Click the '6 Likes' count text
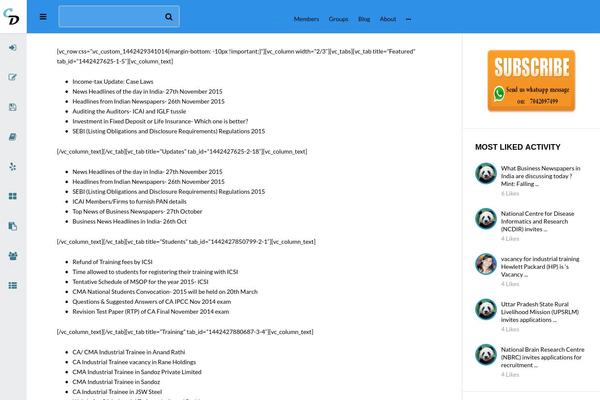Viewport: 600px width, 400px height. 510,194
